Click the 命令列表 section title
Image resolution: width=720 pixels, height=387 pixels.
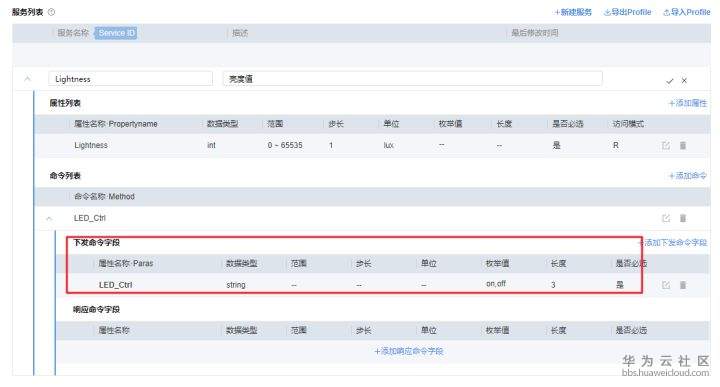pos(65,176)
